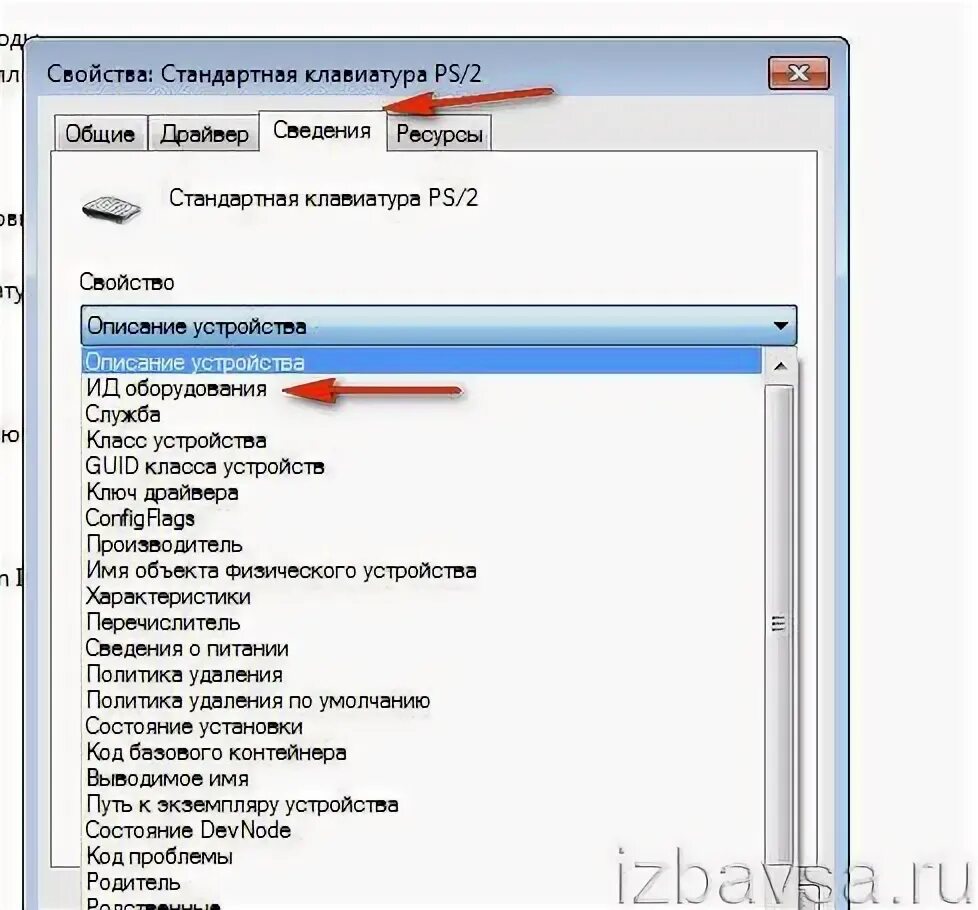Viewport: 978px width, 910px height.
Task: Close the keyboard properties dialog
Action: pyautogui.click(x=798, y=74)
